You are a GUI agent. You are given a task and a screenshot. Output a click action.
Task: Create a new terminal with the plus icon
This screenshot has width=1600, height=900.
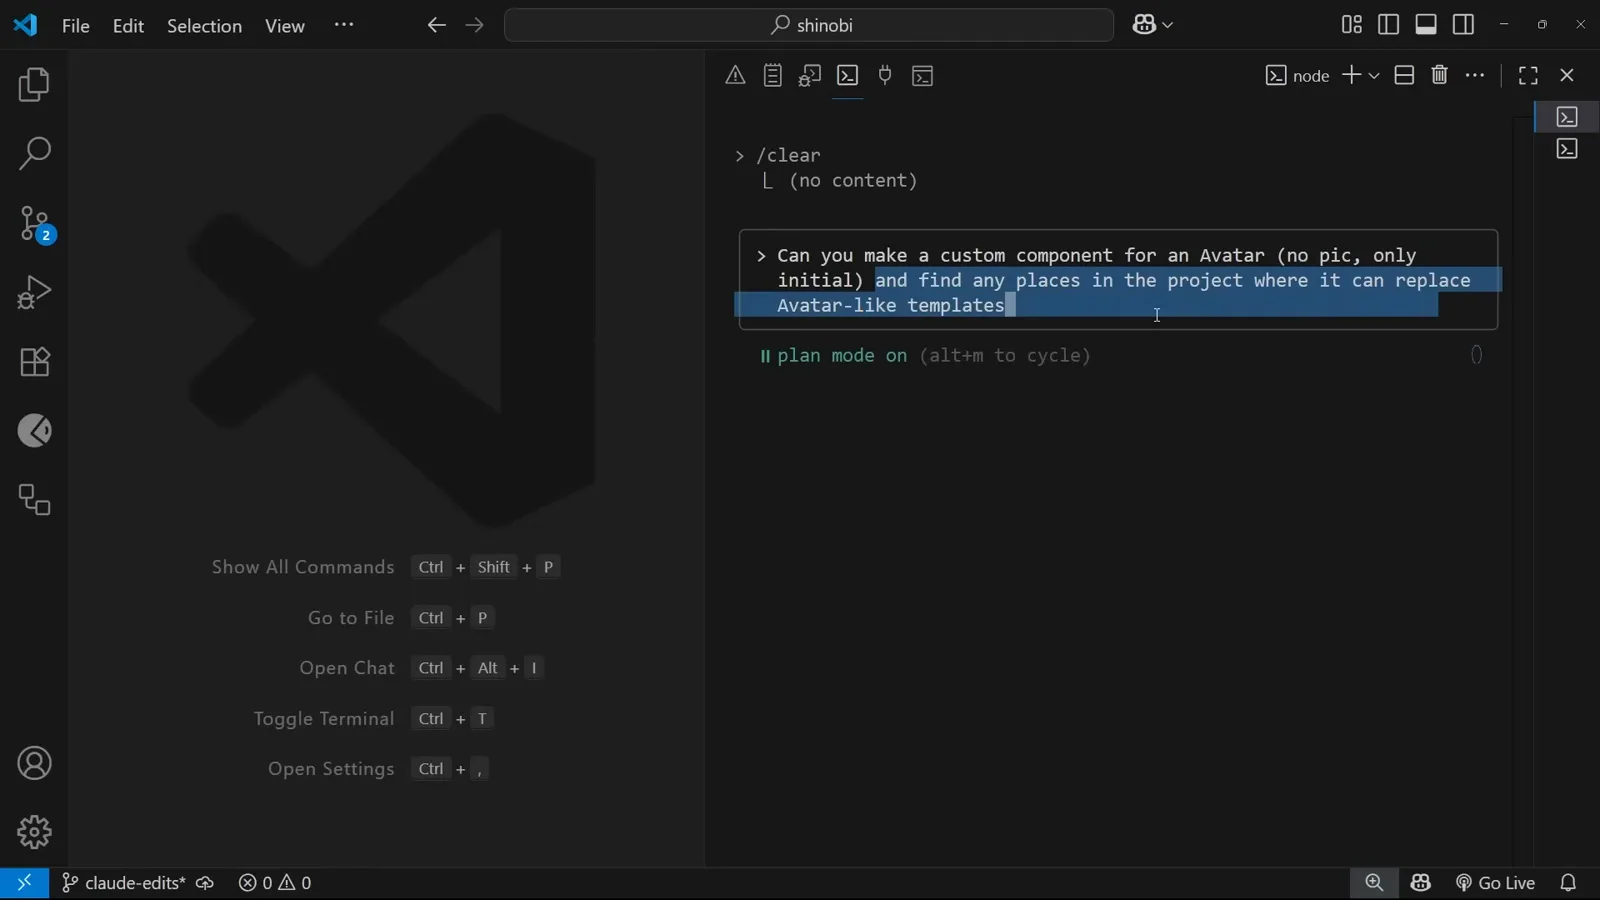1351,76
